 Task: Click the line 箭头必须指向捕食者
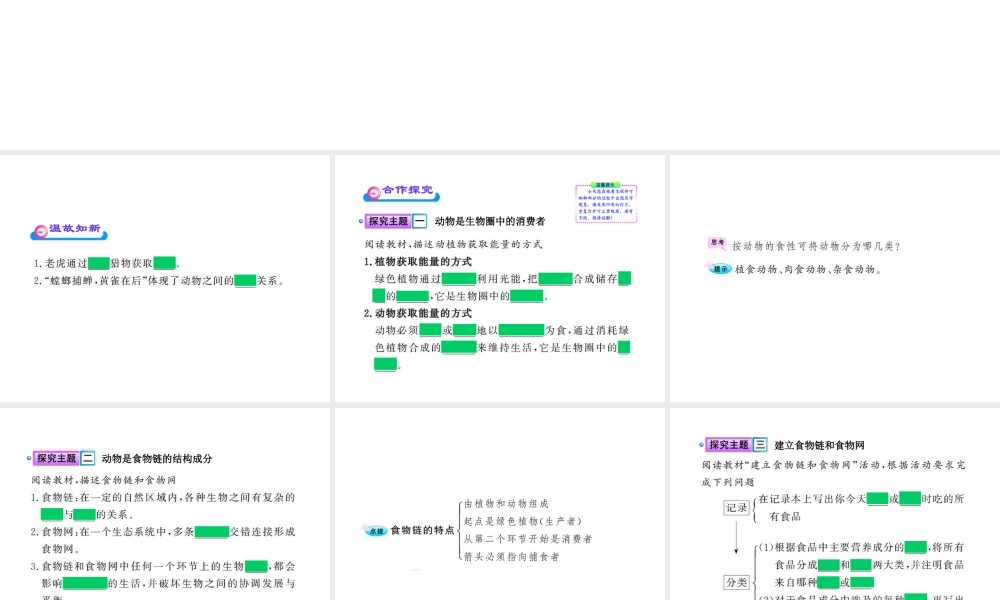click(x=511, y=557)
